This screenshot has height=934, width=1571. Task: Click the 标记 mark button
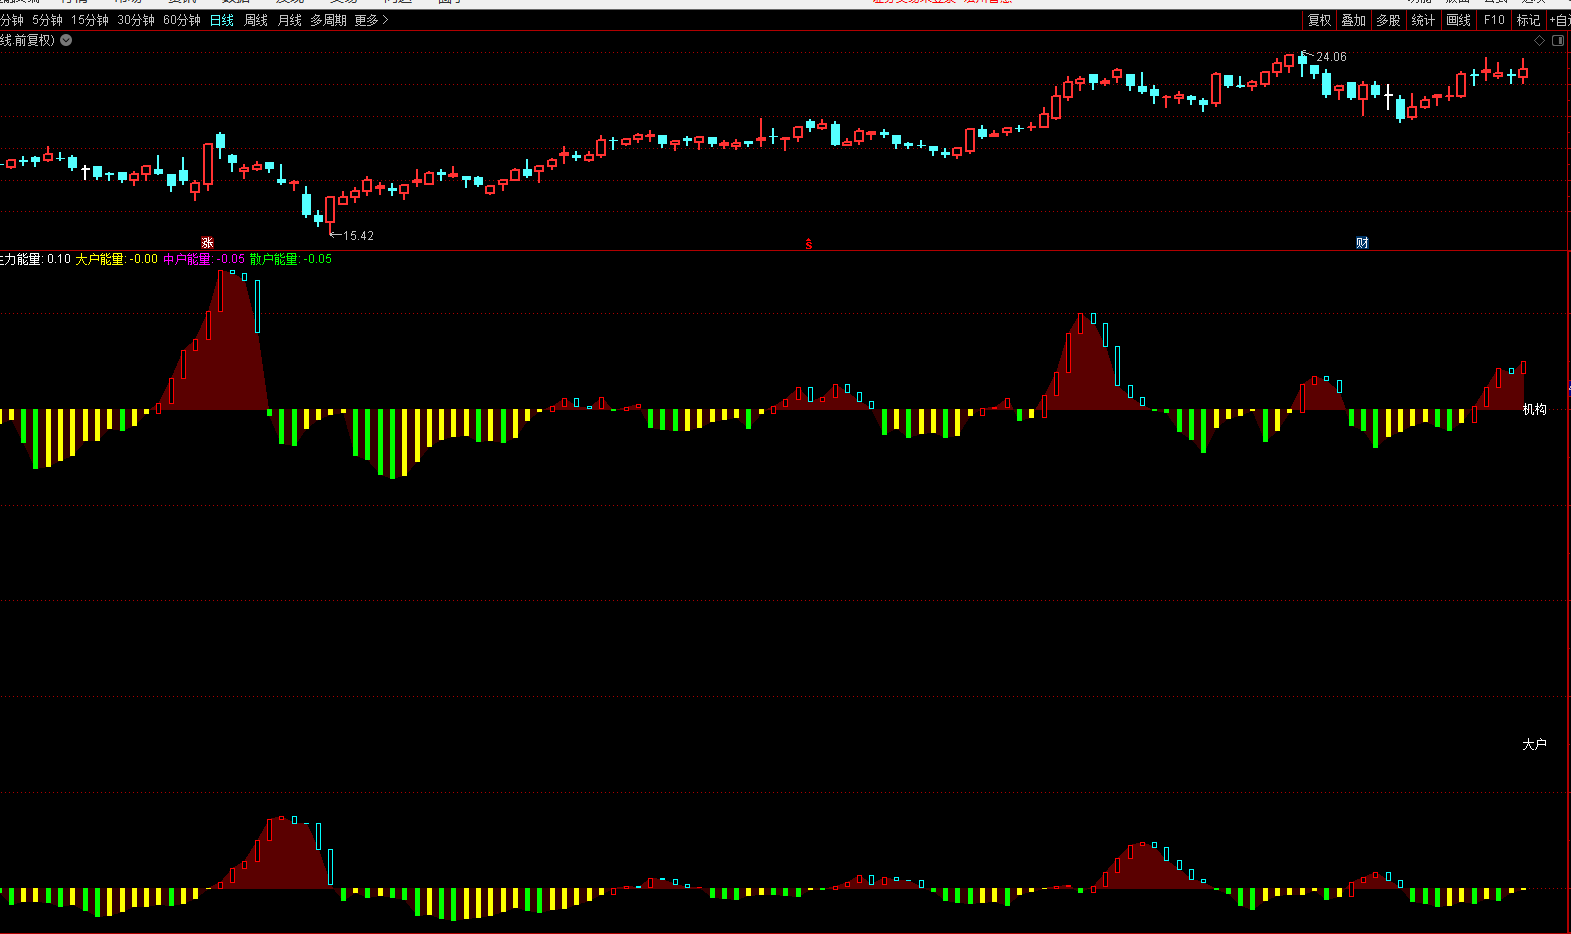1529,20
